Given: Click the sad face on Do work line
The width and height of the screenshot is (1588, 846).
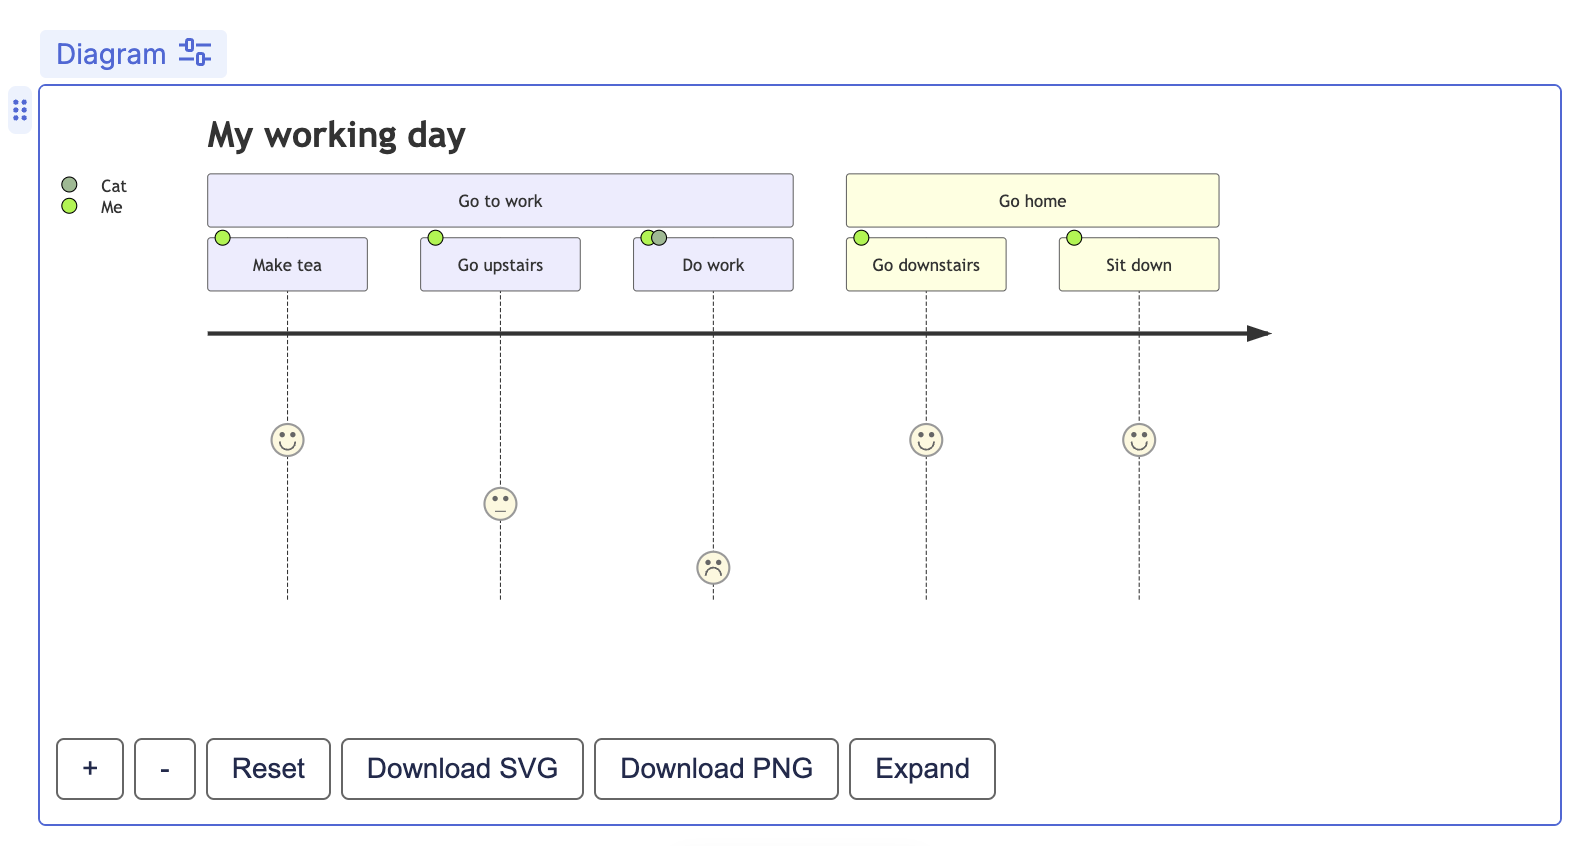Looking at the screenshot, I should click(x=713, y=568).
